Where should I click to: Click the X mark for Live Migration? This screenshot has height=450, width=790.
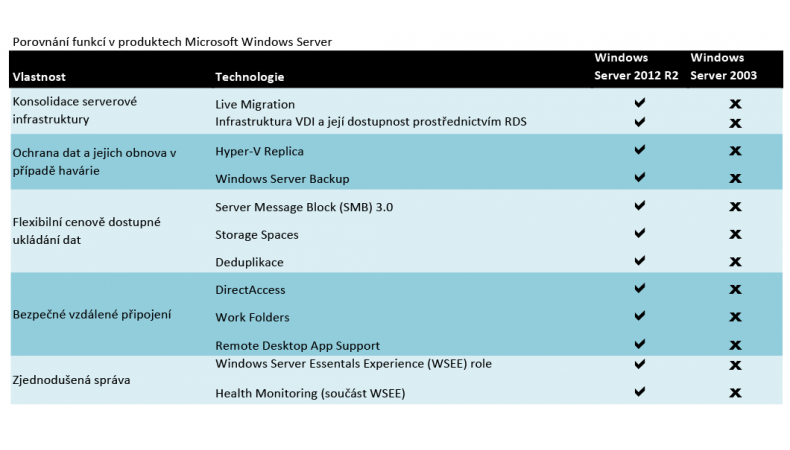735,104
